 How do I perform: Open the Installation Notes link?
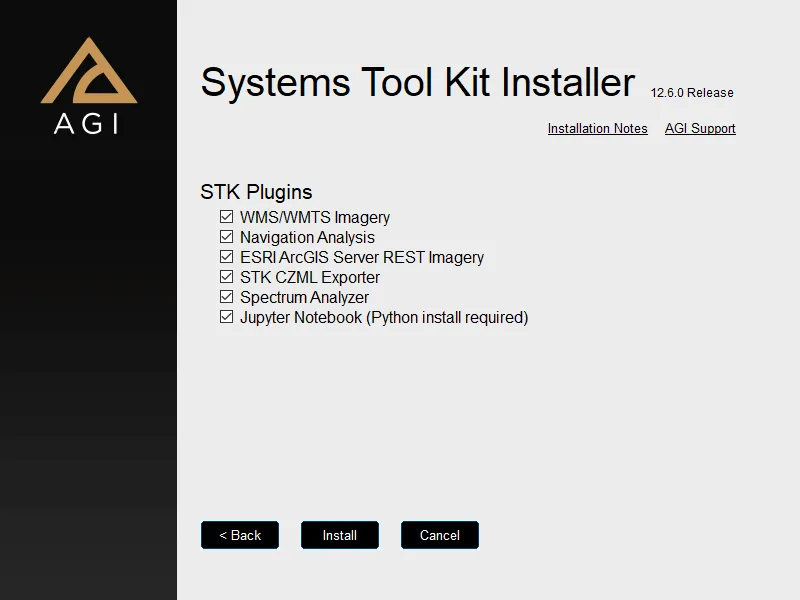tap(597, 129)
